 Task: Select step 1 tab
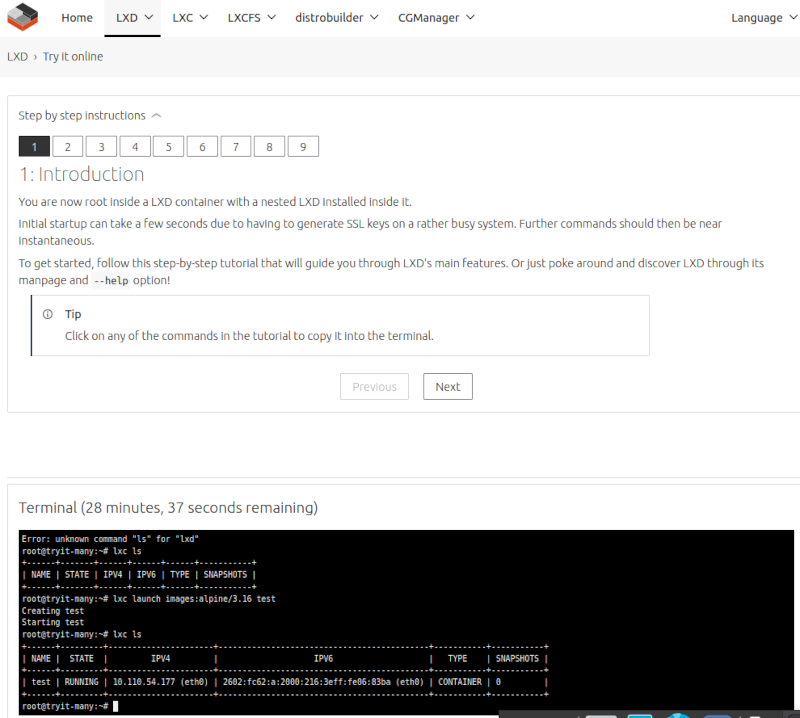(34, 147)
